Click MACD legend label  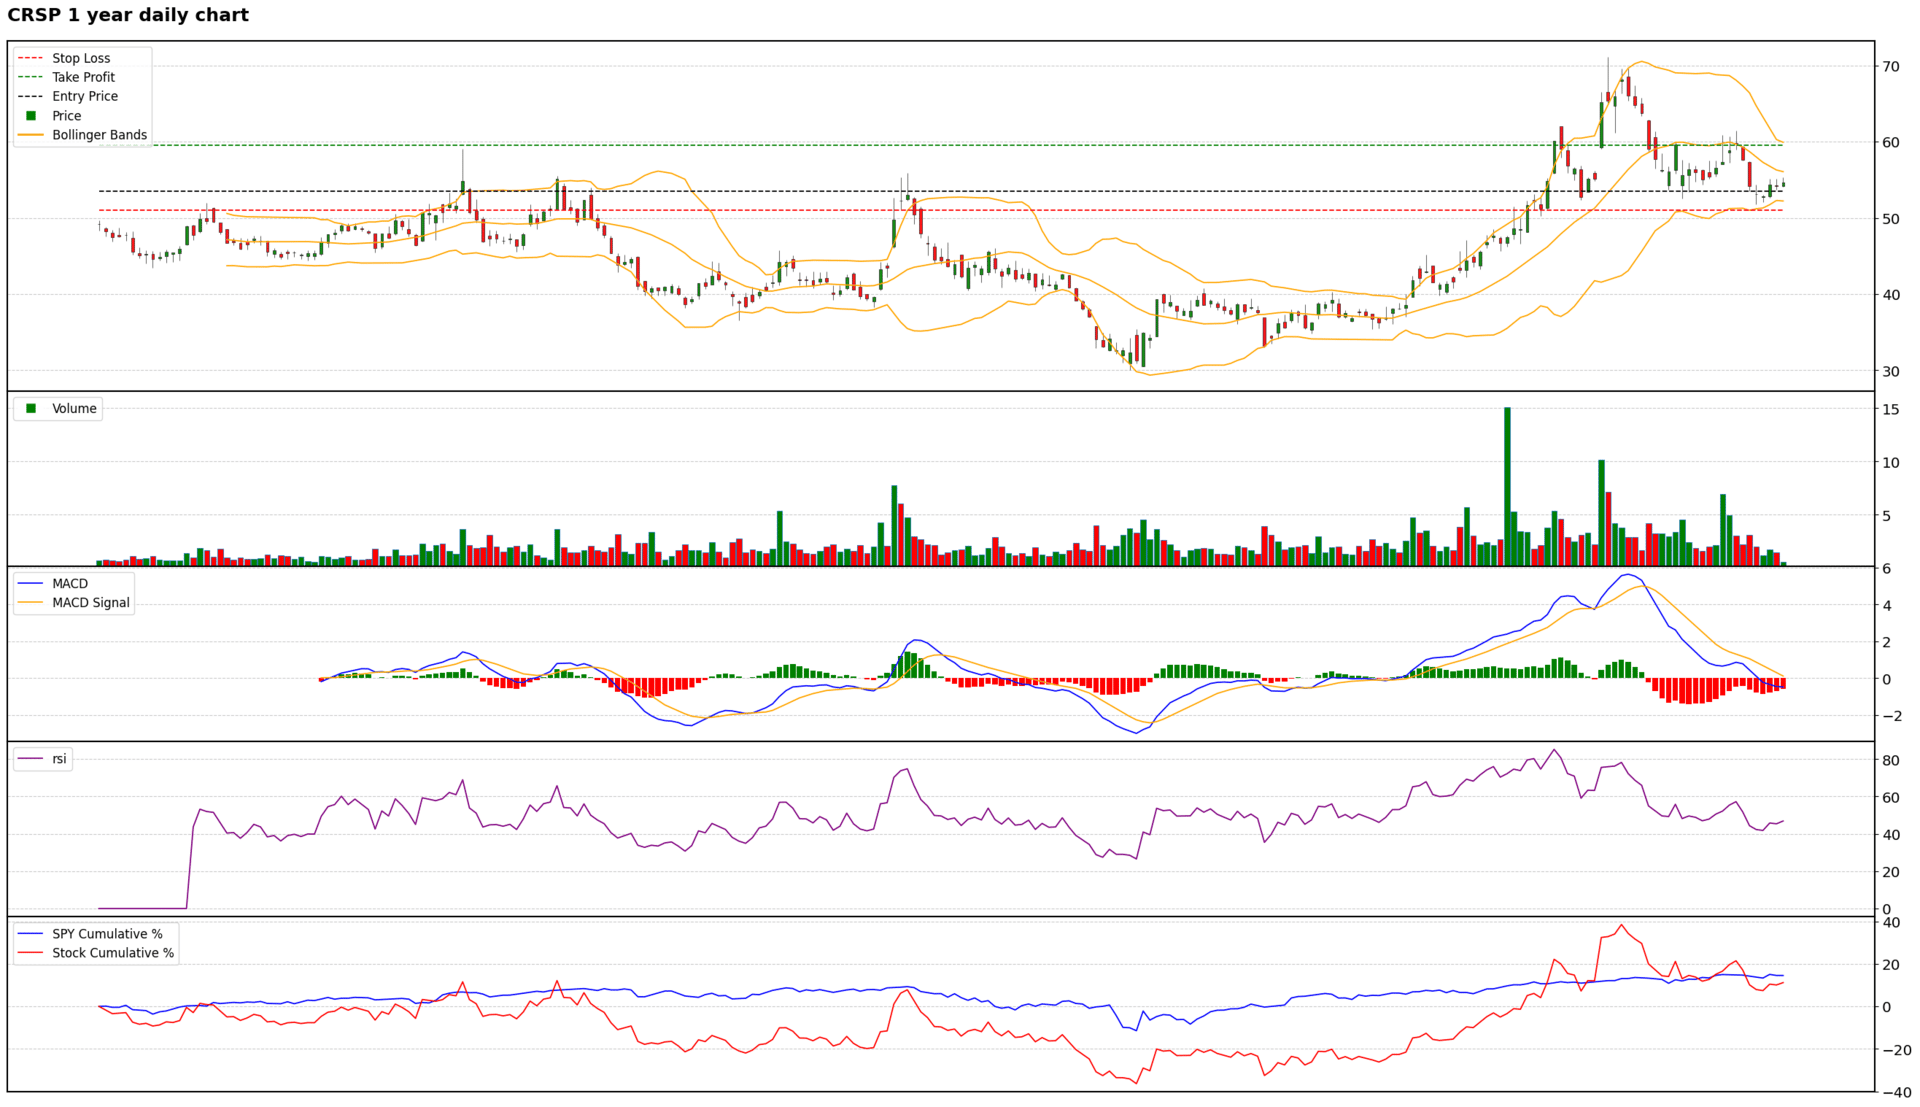(x=70, y=583)
